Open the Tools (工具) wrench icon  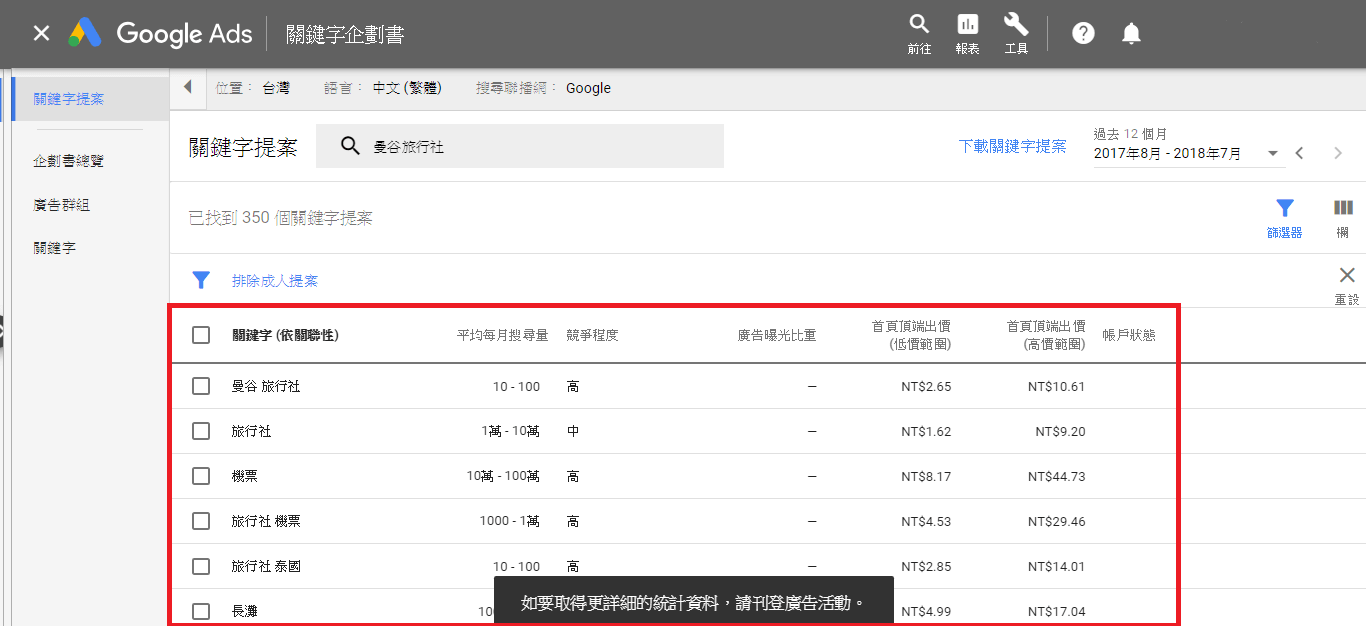(x=1016, y=26)
